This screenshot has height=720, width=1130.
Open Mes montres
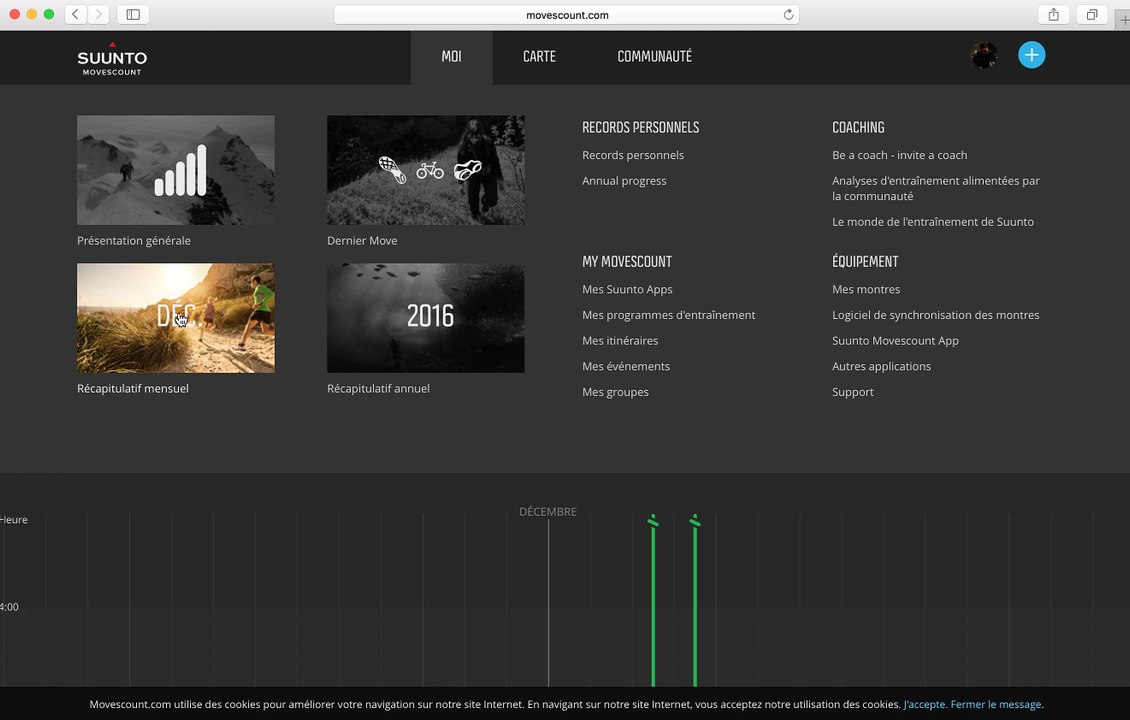pos(866,289)
